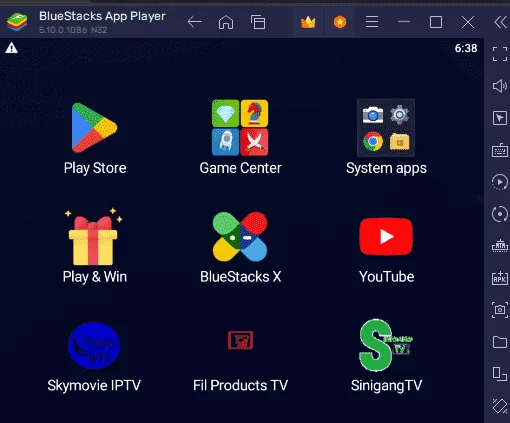The image size is (510, 423).
Task: Click the warning triangle notification
Action: (x=11, y=48)
